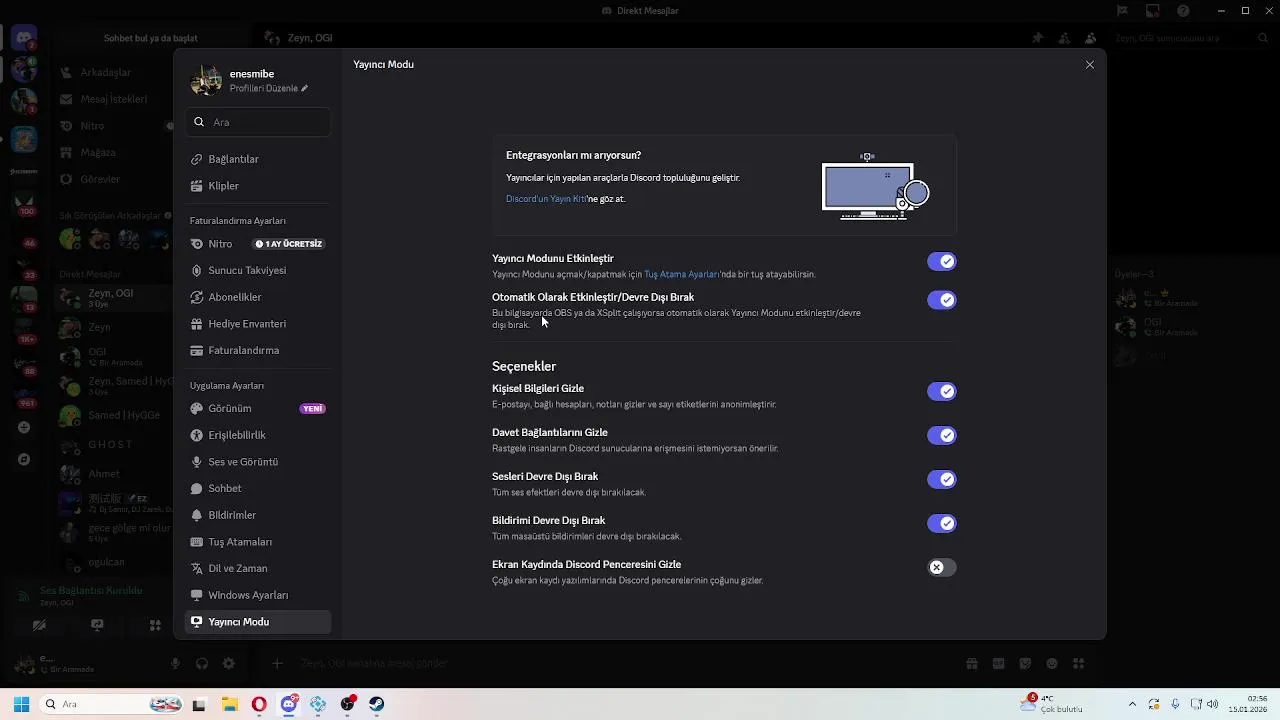The image size is (1280, 720).
Task: Click the YENİ badge beside Görünüm
Action: (x=313, y=409)
